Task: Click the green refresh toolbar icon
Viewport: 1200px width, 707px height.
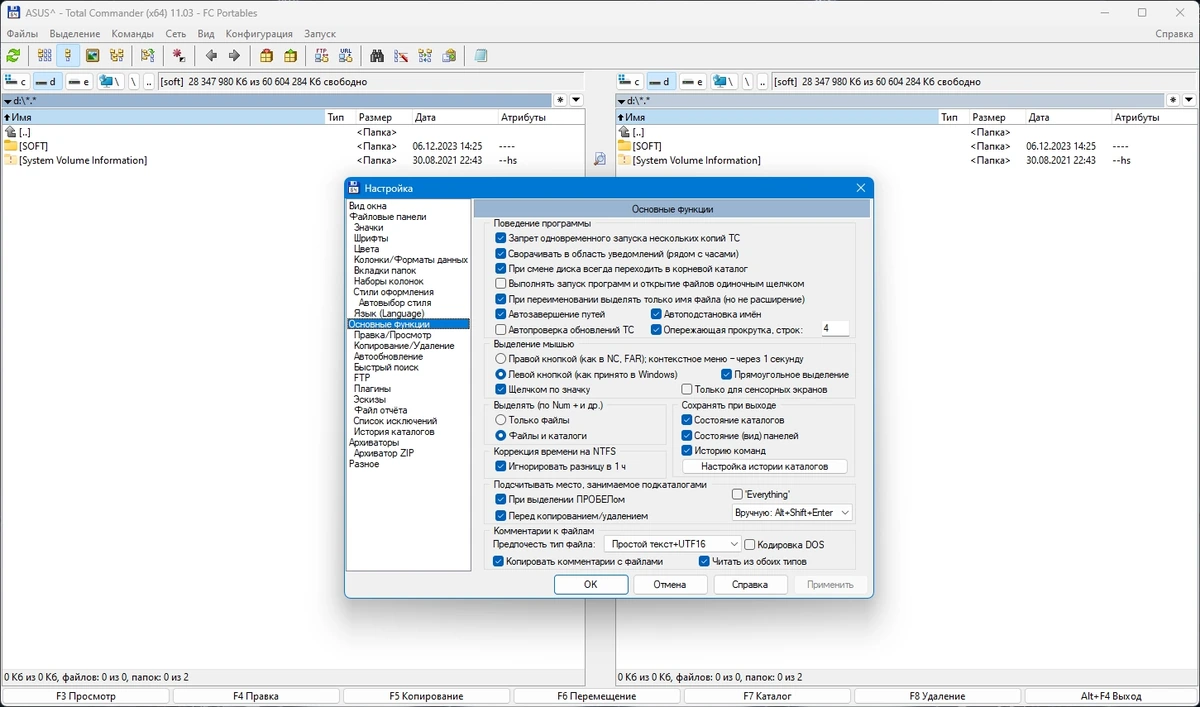Action: (x=13, y=56)
